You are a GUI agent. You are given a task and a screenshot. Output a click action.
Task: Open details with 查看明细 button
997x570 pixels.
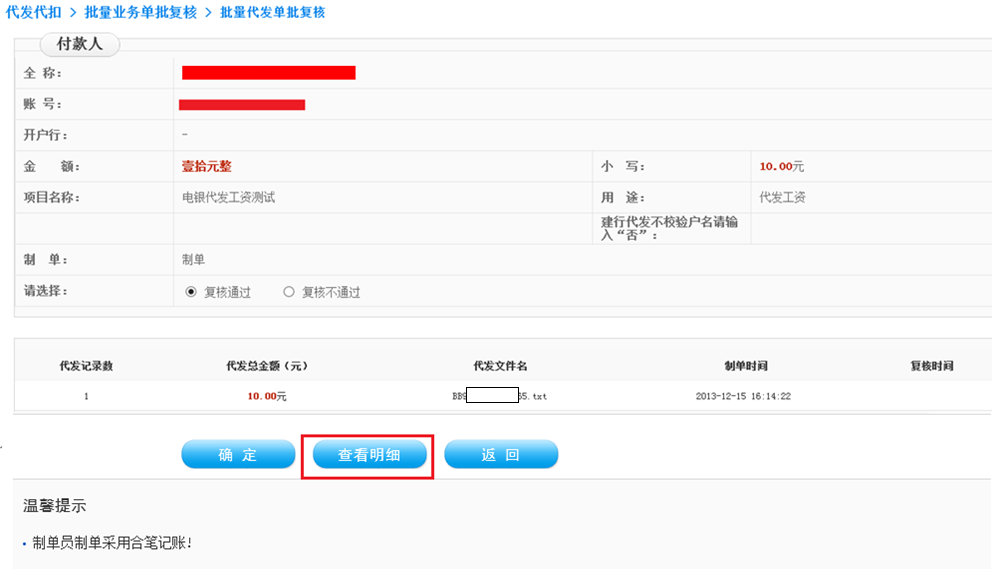369,455
